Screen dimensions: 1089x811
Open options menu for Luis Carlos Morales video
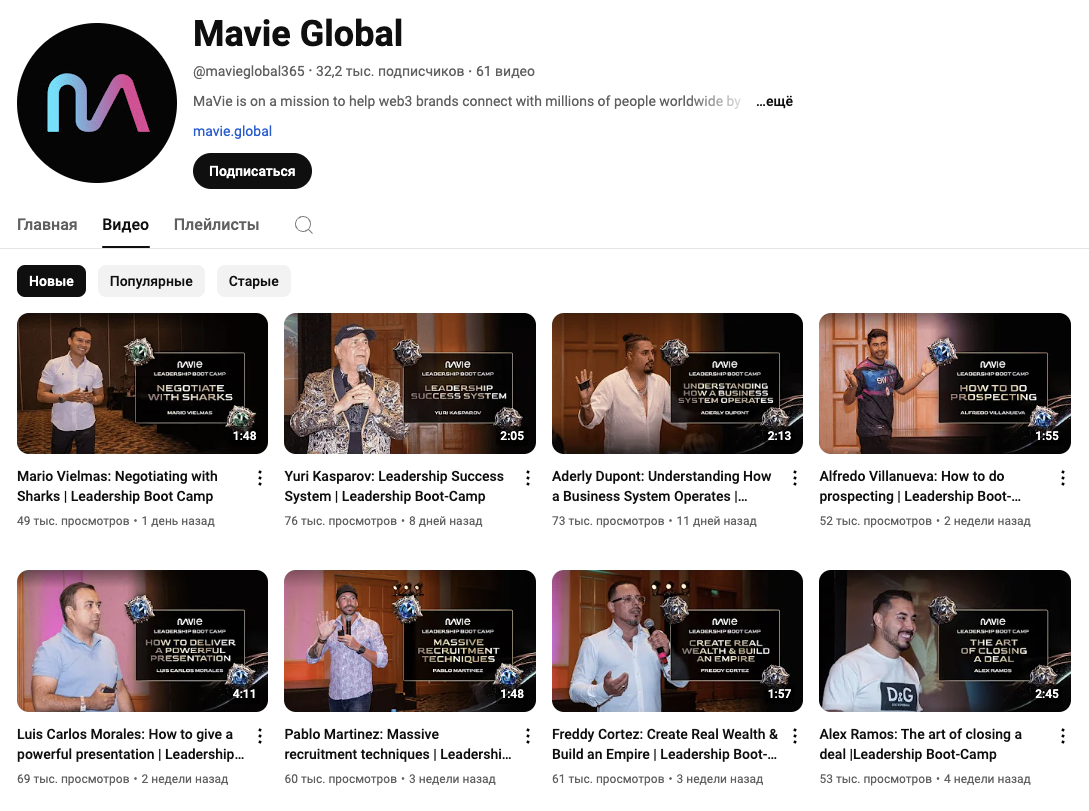(x=259, y=736)
